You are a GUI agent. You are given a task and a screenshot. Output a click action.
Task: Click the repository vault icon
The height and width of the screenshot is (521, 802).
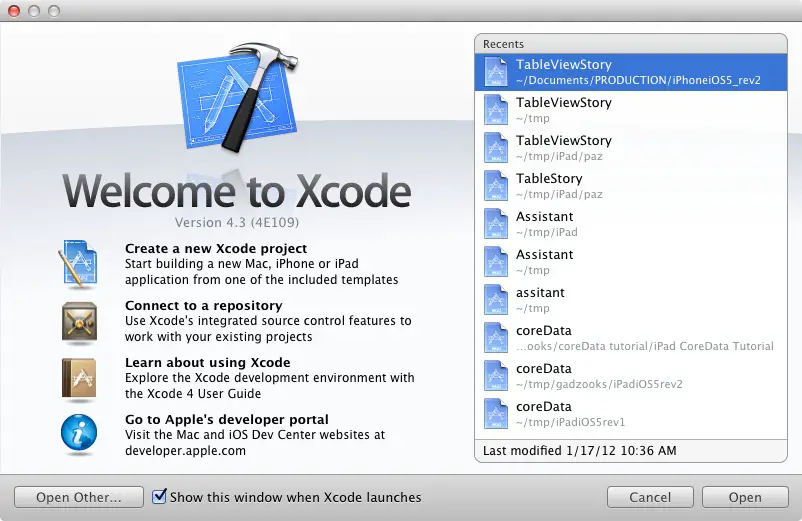[x=78, y=321]
